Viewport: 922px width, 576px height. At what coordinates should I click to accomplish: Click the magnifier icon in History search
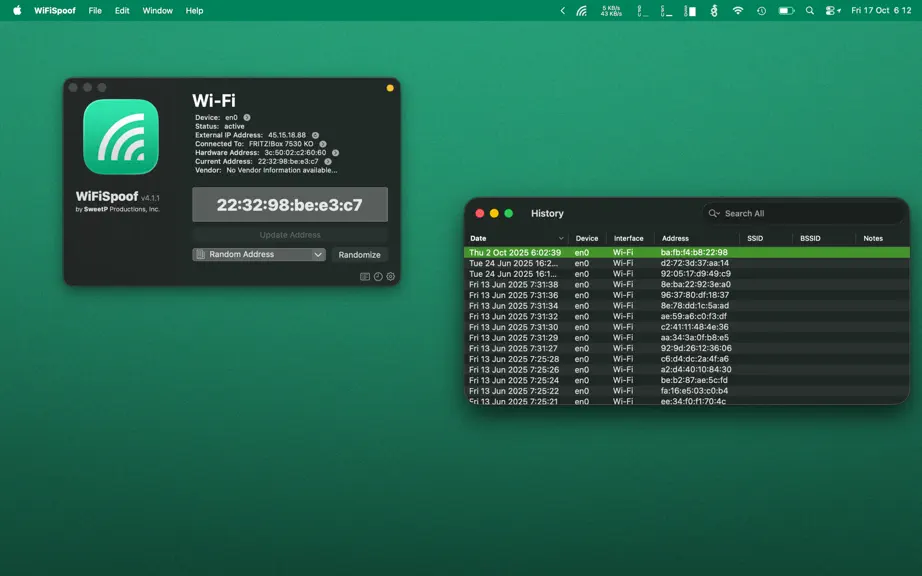714,213
